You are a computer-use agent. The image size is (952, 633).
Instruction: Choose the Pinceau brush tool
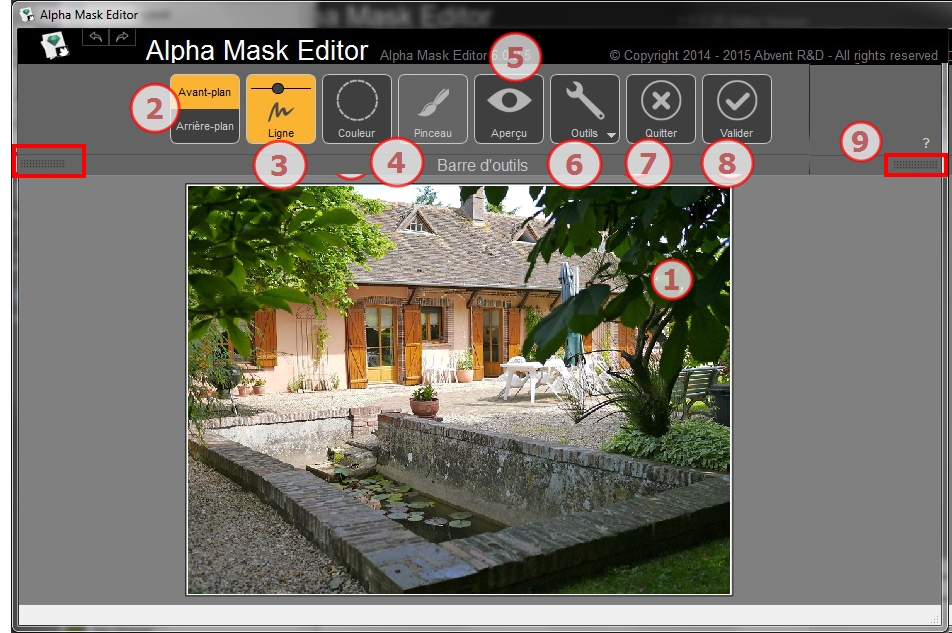433,108
